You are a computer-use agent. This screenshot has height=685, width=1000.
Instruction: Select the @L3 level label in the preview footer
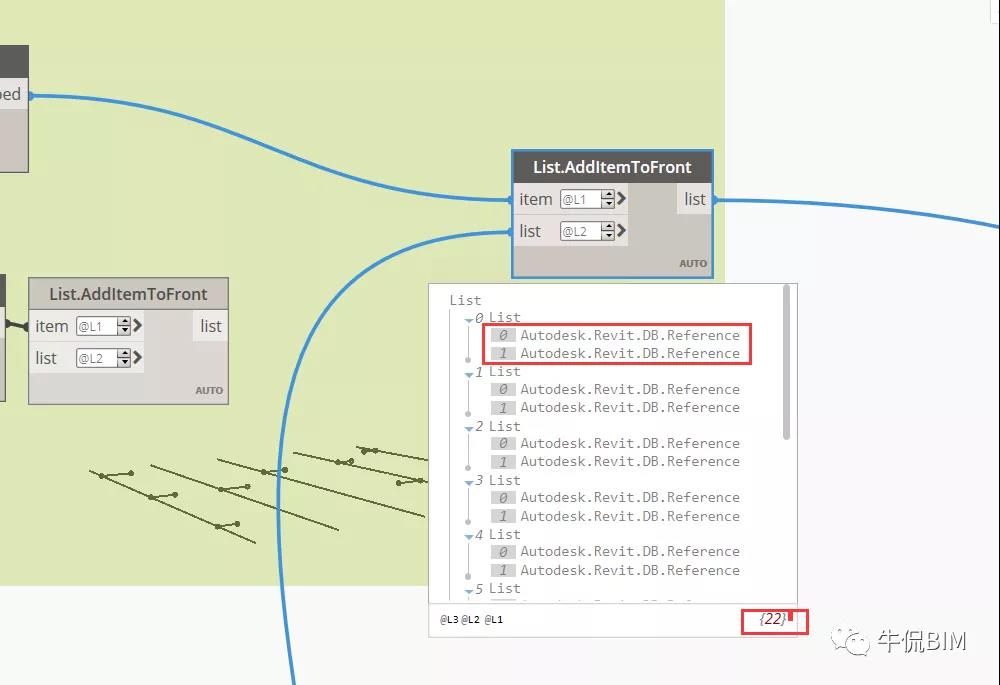[x=449, y=620]
